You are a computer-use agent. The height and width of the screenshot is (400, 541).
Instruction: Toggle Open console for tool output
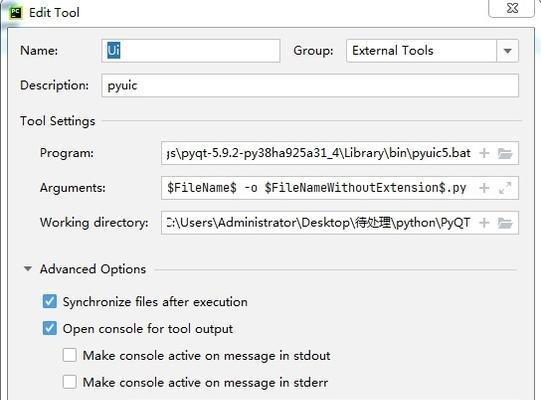tap(50, 328)
